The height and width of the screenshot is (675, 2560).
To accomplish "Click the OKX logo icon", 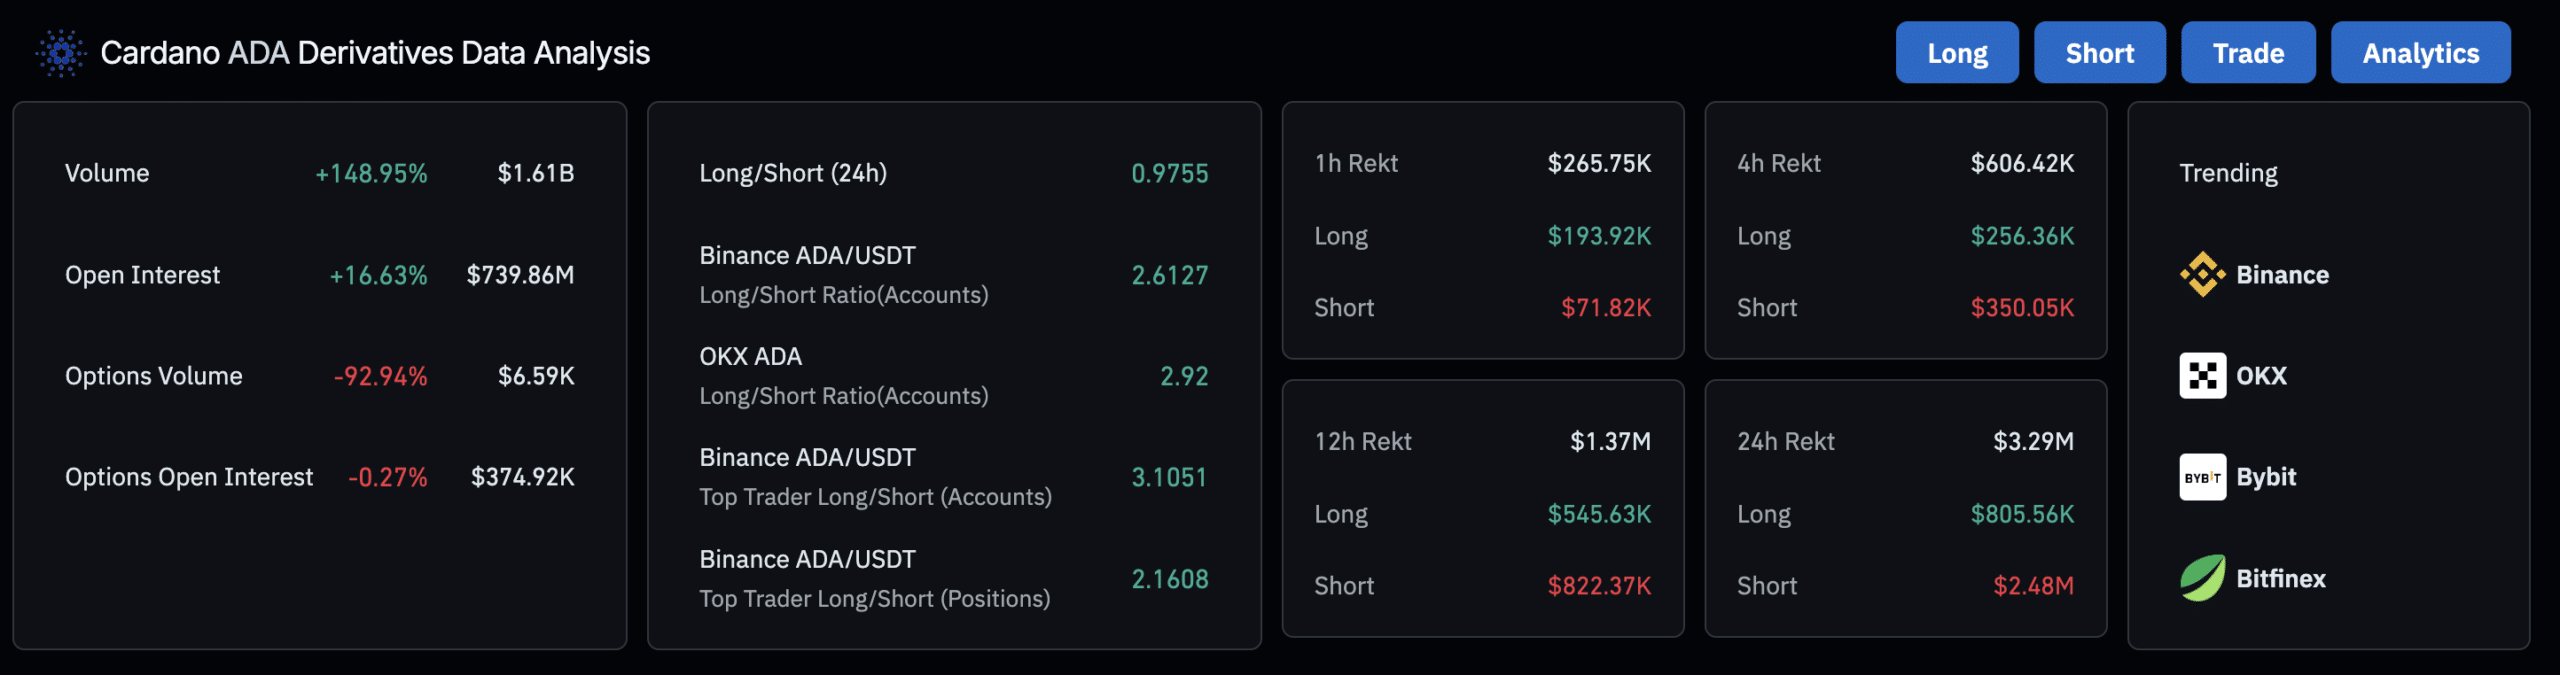I will click(2202, 376).
